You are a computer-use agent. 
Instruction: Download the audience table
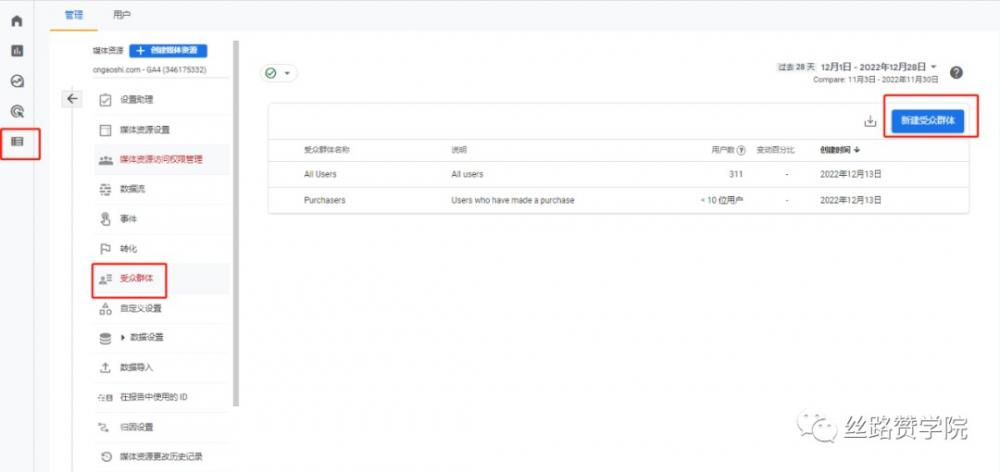870,121
